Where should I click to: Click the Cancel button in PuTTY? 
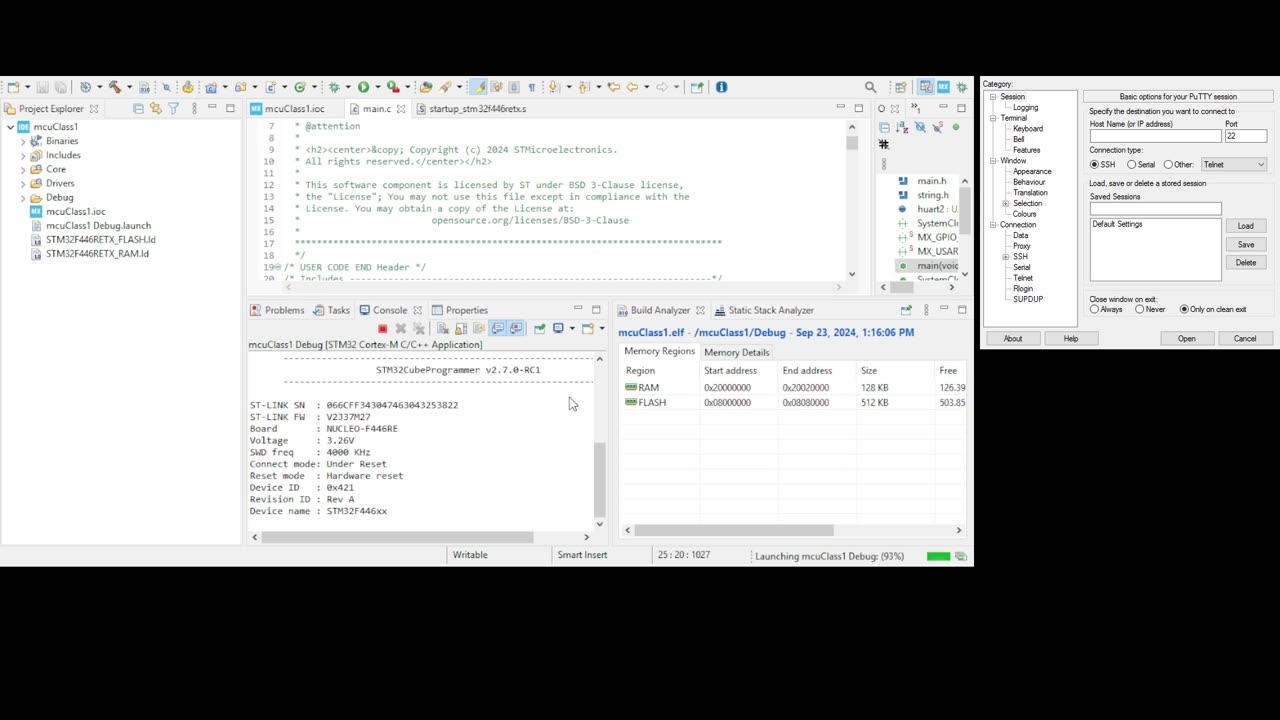coord(1244,339)
